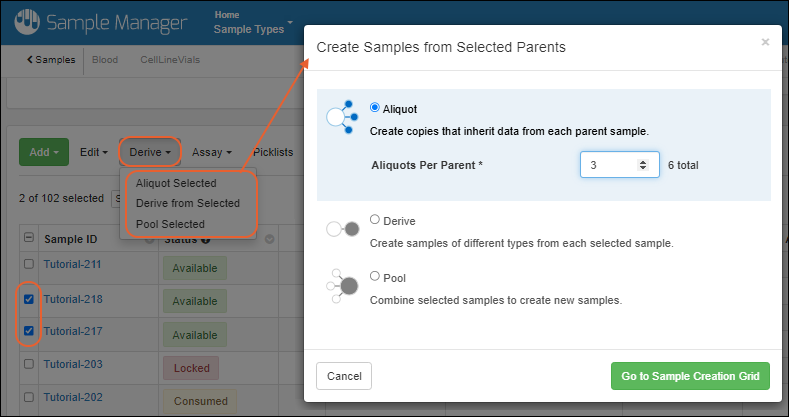
Task: Open the Assay dropdown menu
Action: (x=212, y=152)
